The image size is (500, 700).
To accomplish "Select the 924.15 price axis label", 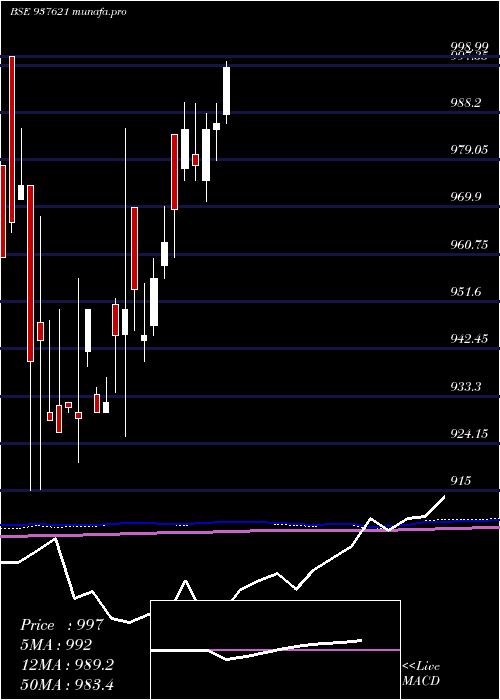I will coord(468,433).
